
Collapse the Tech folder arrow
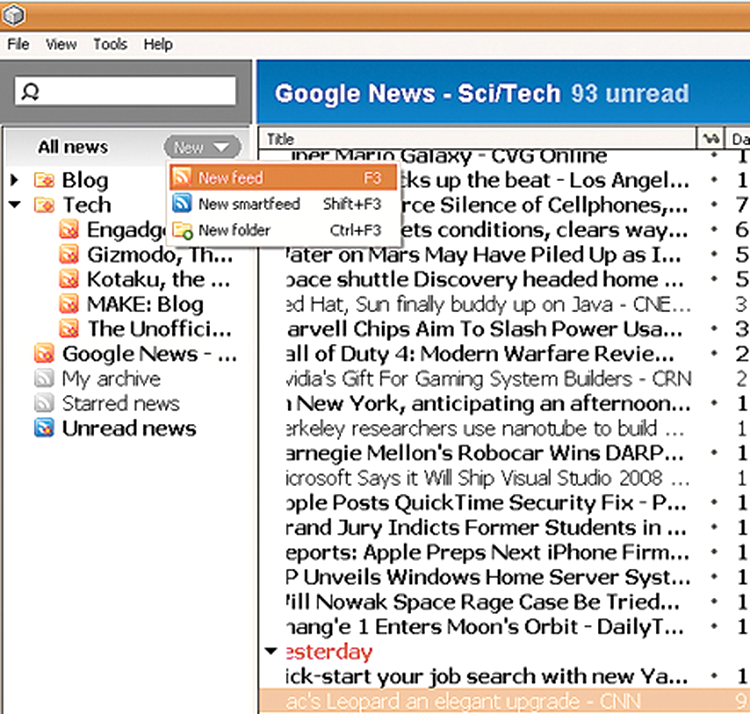point(15,205)
